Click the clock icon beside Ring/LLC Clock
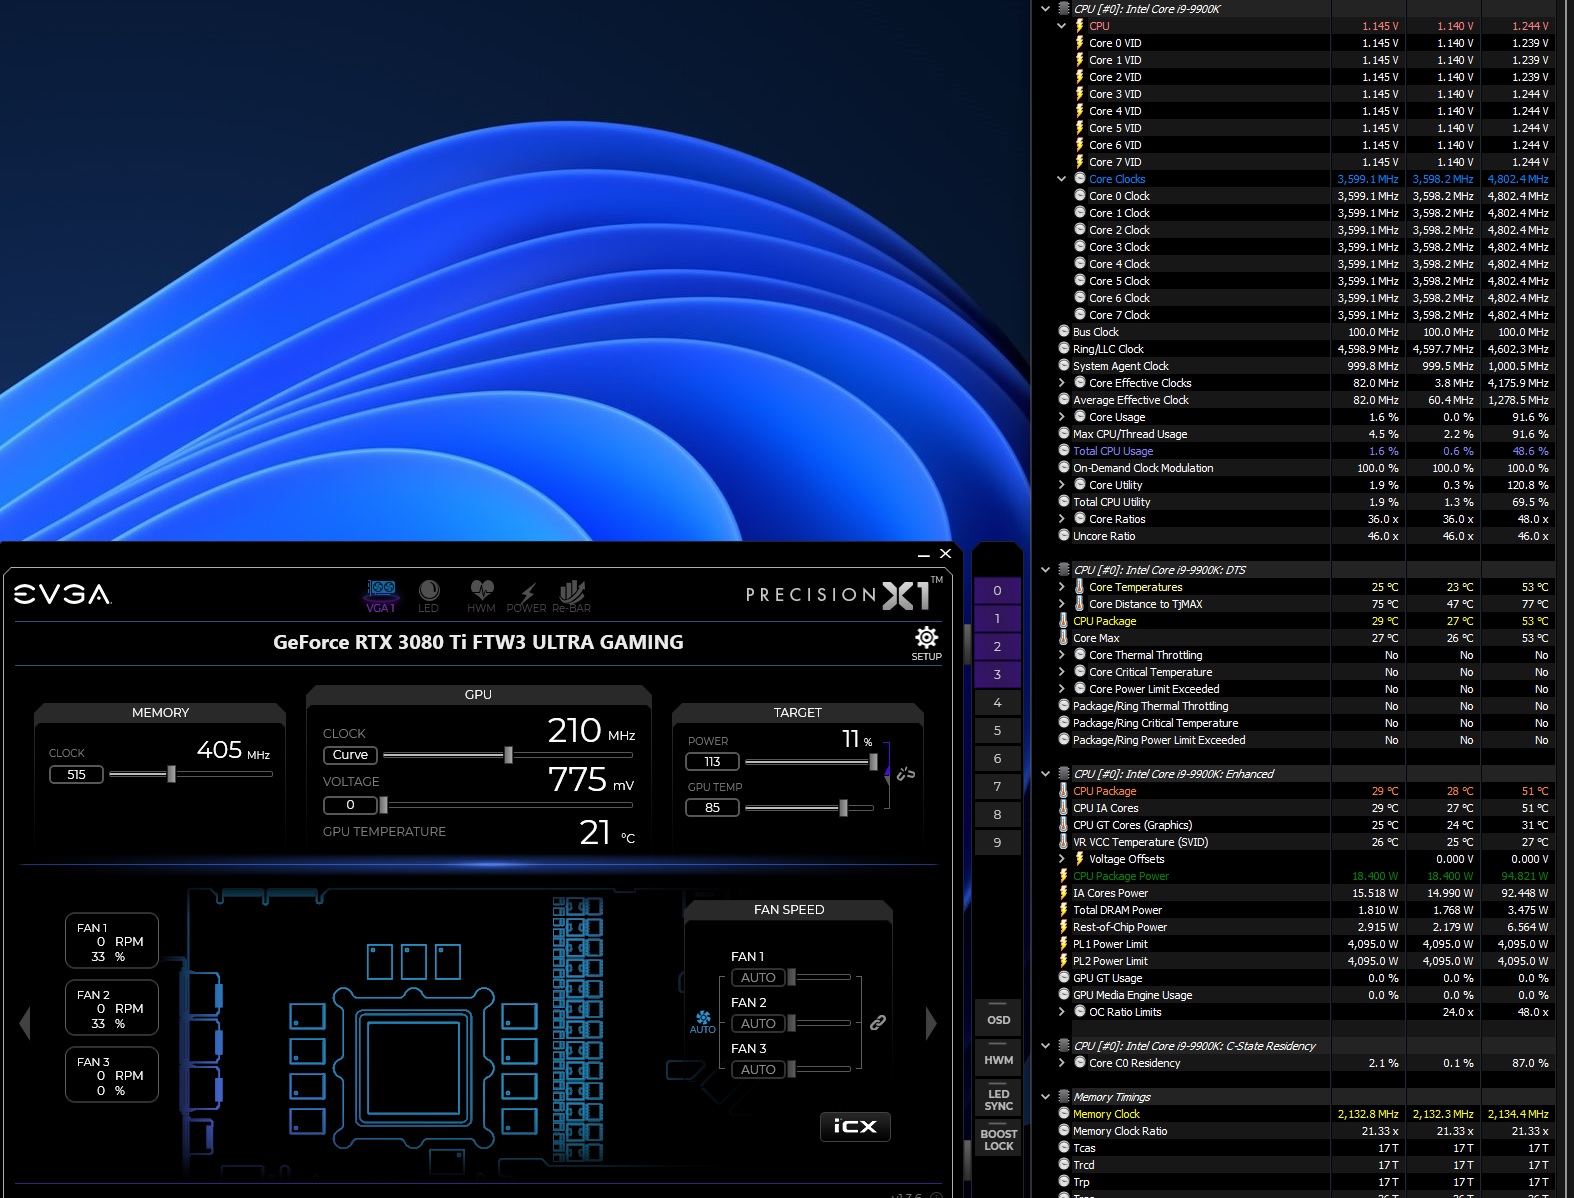Image resolution: width=1574 pixels, height=1198 pixels. tap(1064, 348)
